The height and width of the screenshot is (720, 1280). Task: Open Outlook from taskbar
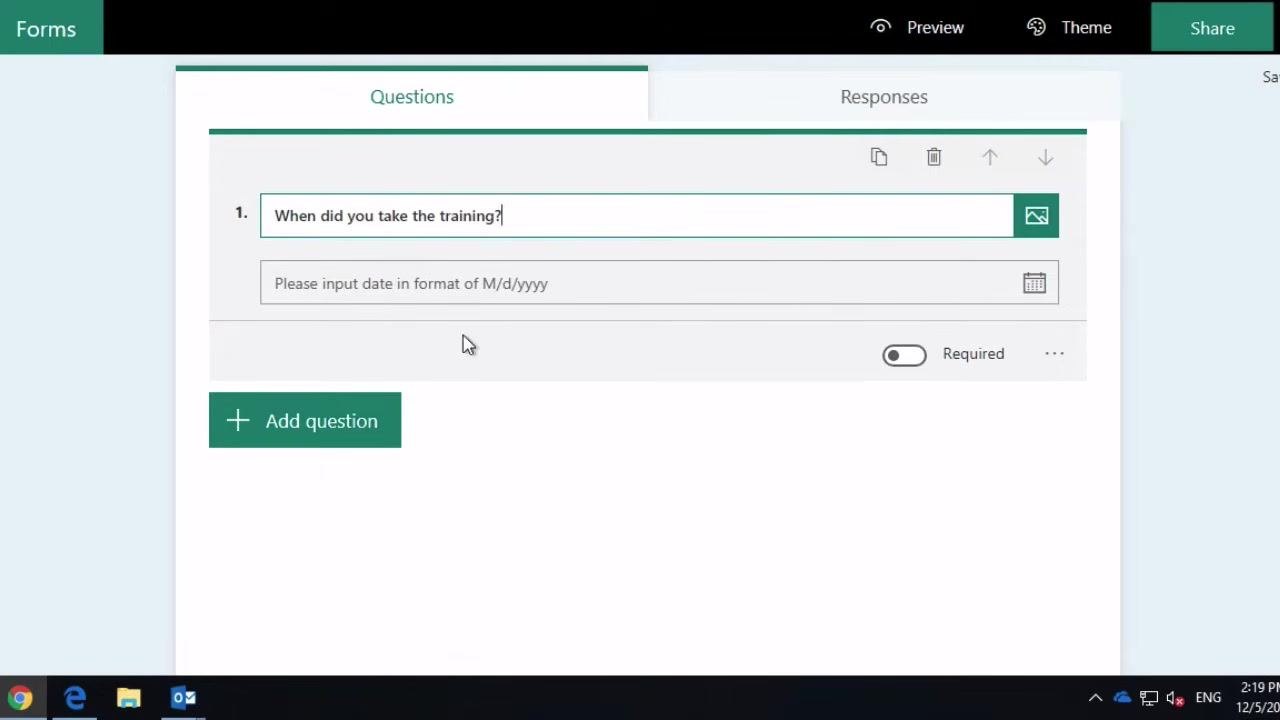(x=183, y=698)
